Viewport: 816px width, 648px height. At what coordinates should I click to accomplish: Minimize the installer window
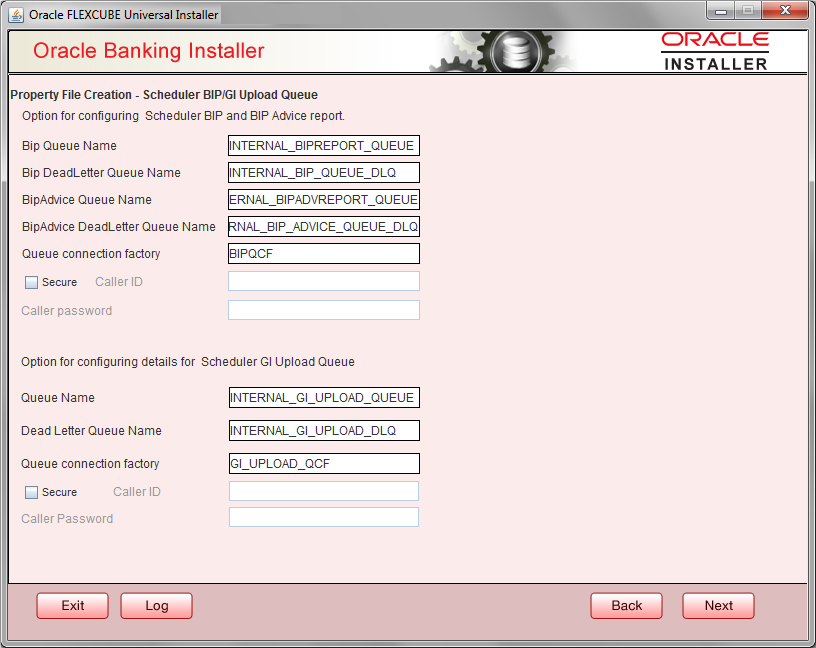click(x=721, y=10)
